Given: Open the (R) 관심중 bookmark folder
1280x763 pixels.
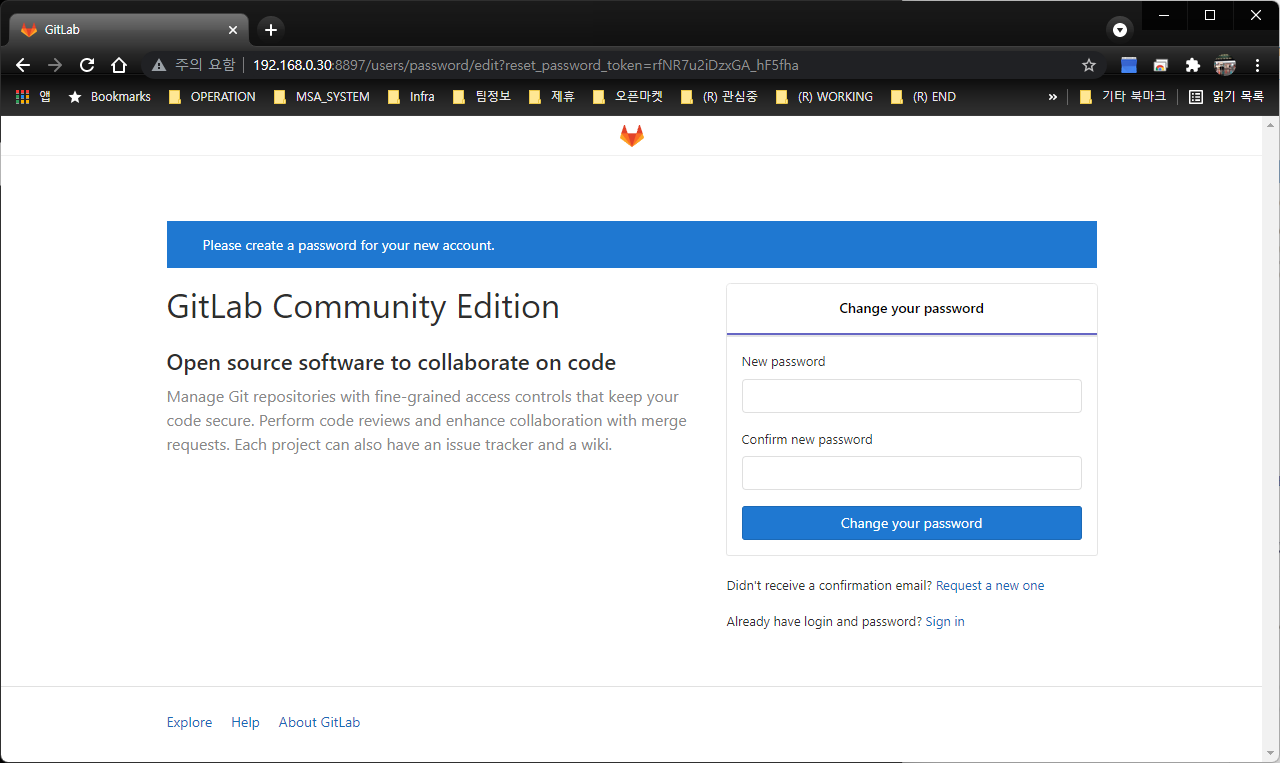Looking at the screenshot, I should 719,97.
